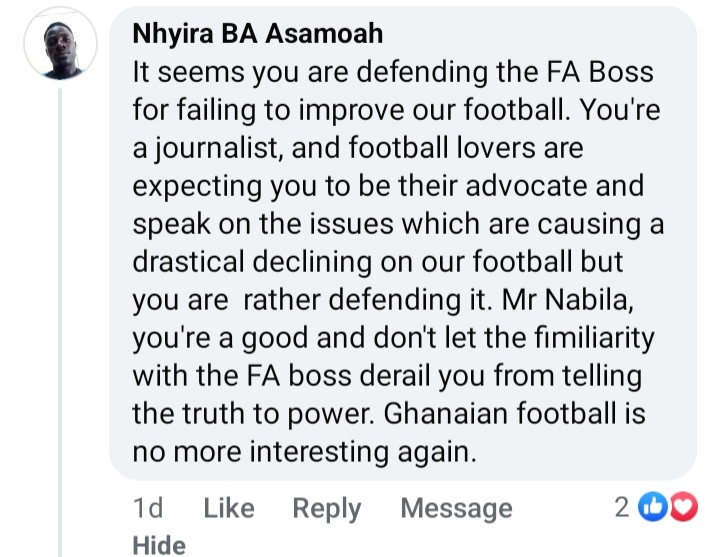This screenshot has width=720, height=557.
Task: Like the comment by Nhyira BA Asamoah
Action: pos(228,508)
